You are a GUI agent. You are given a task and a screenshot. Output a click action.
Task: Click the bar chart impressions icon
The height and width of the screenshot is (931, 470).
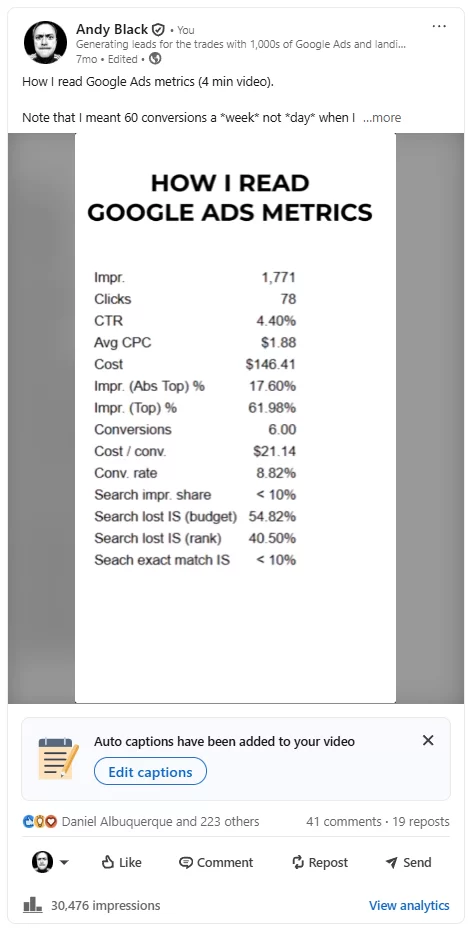(x=33, y=905)
